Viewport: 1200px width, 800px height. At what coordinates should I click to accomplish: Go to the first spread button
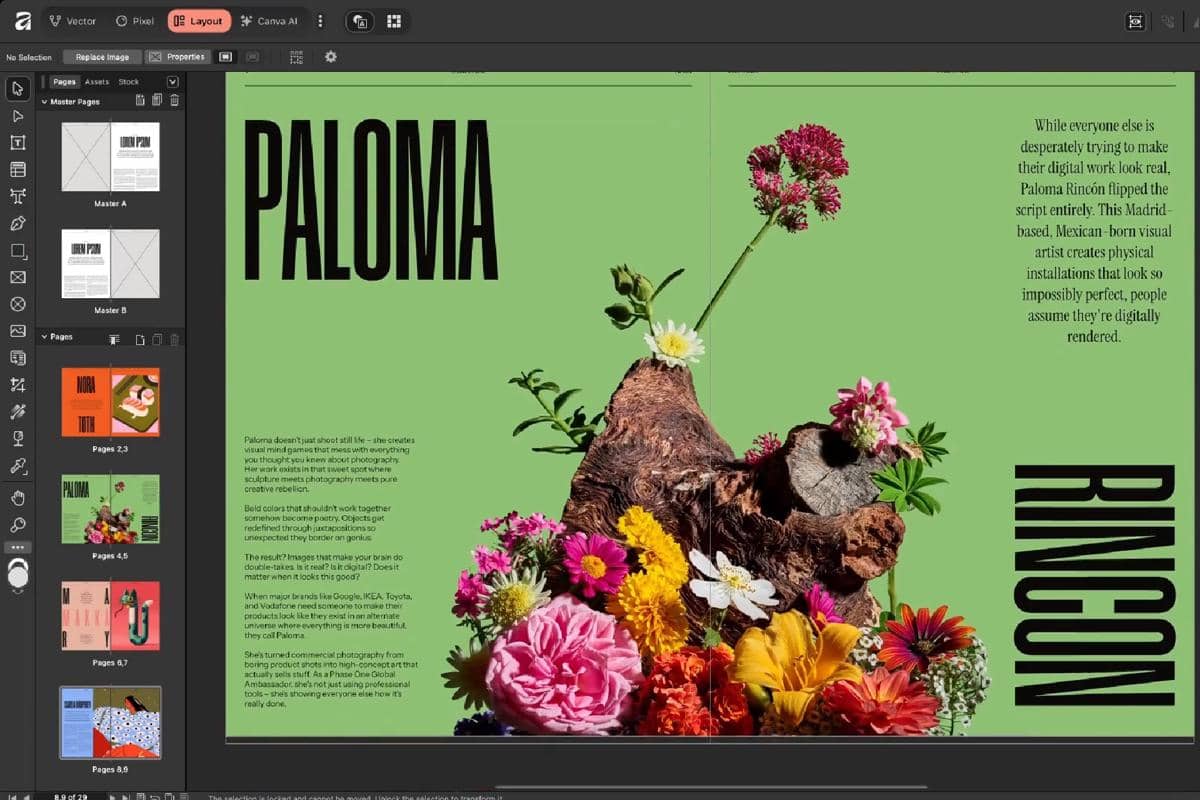pyautogui.click(x=11, y=796)
